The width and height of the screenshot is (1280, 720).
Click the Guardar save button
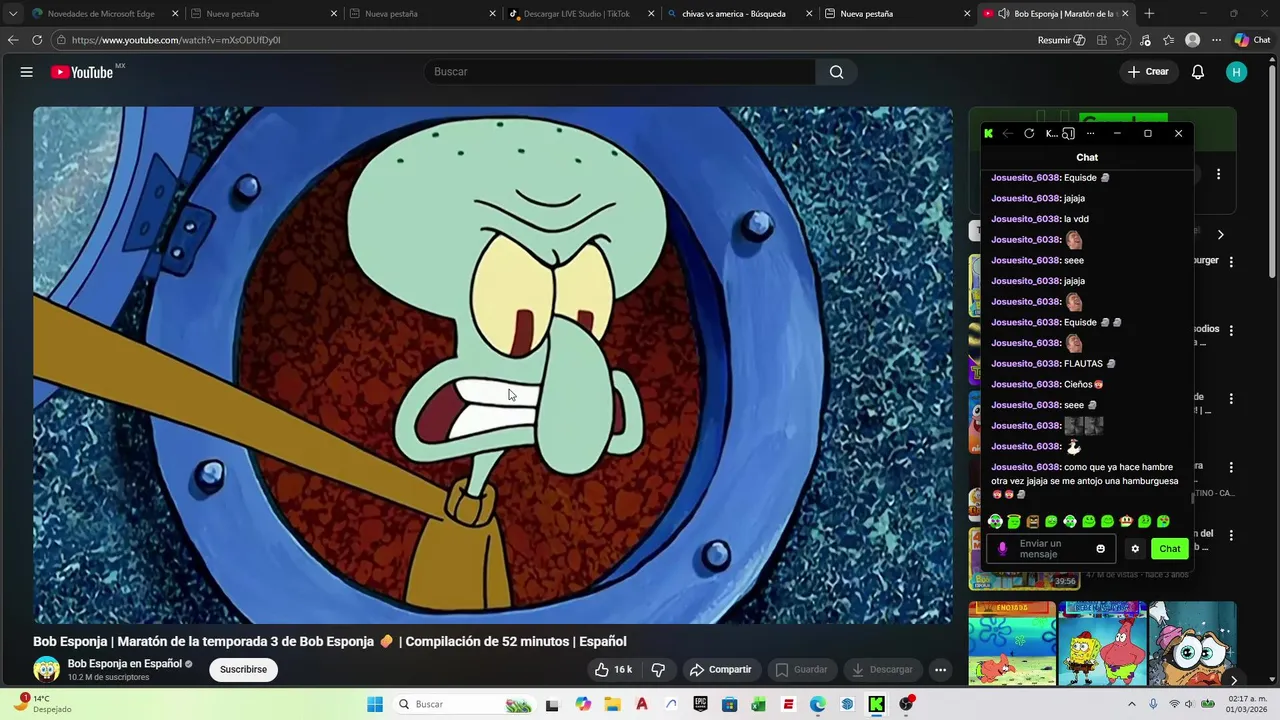pyautogui.click(x=801, y=669)
